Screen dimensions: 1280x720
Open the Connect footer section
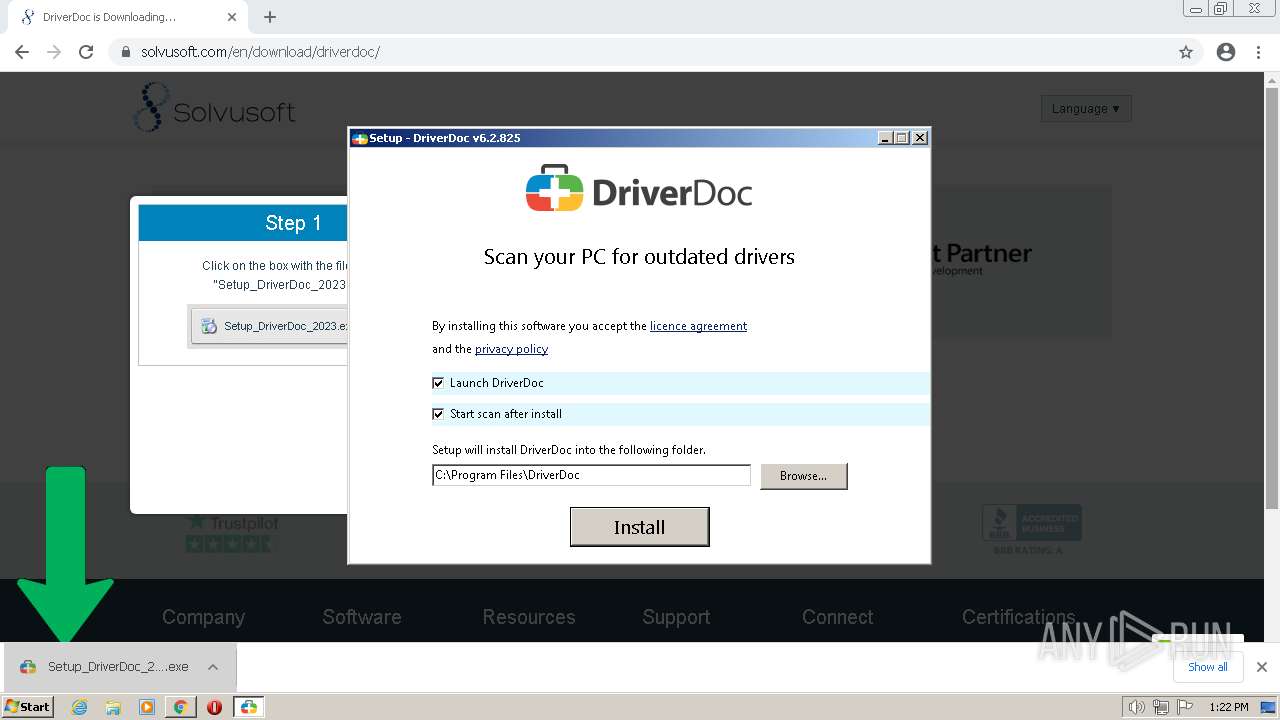click(x=838, y=617)
